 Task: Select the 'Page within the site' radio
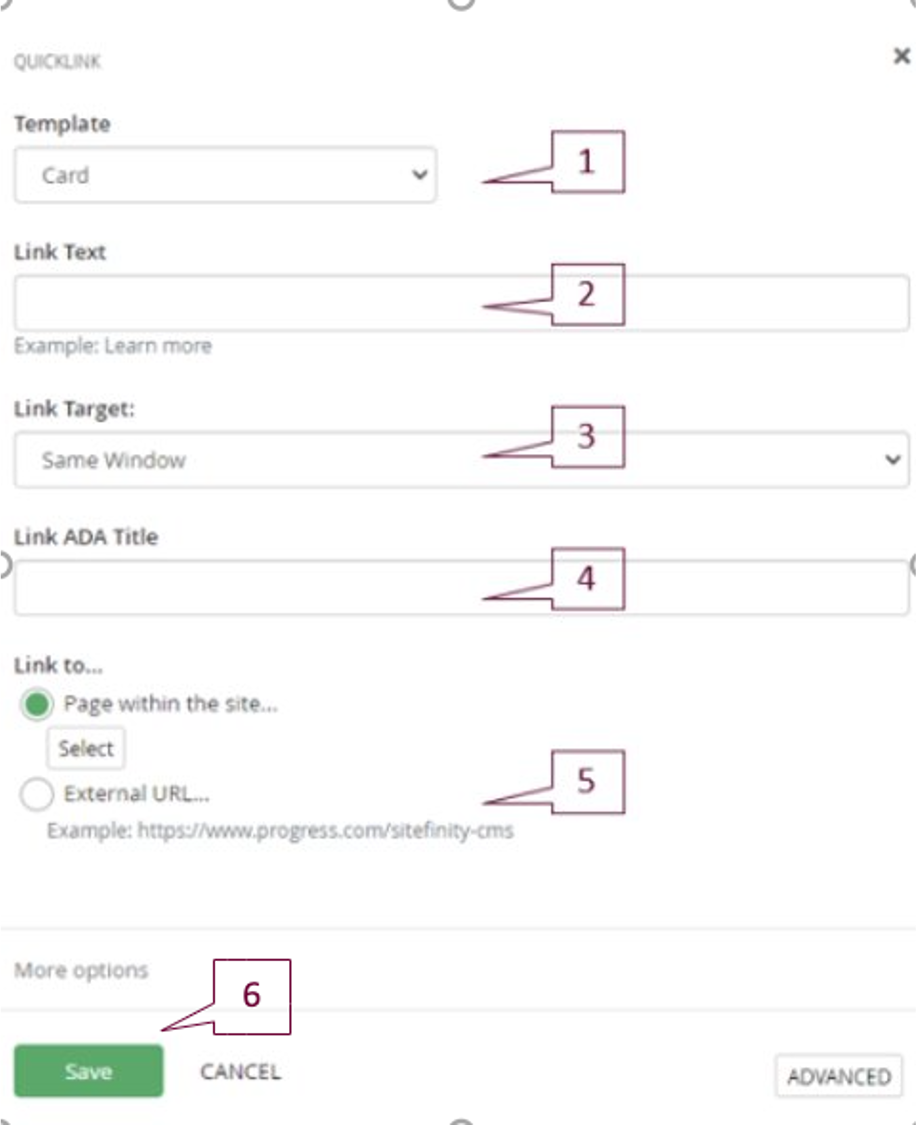coord(37,704)
